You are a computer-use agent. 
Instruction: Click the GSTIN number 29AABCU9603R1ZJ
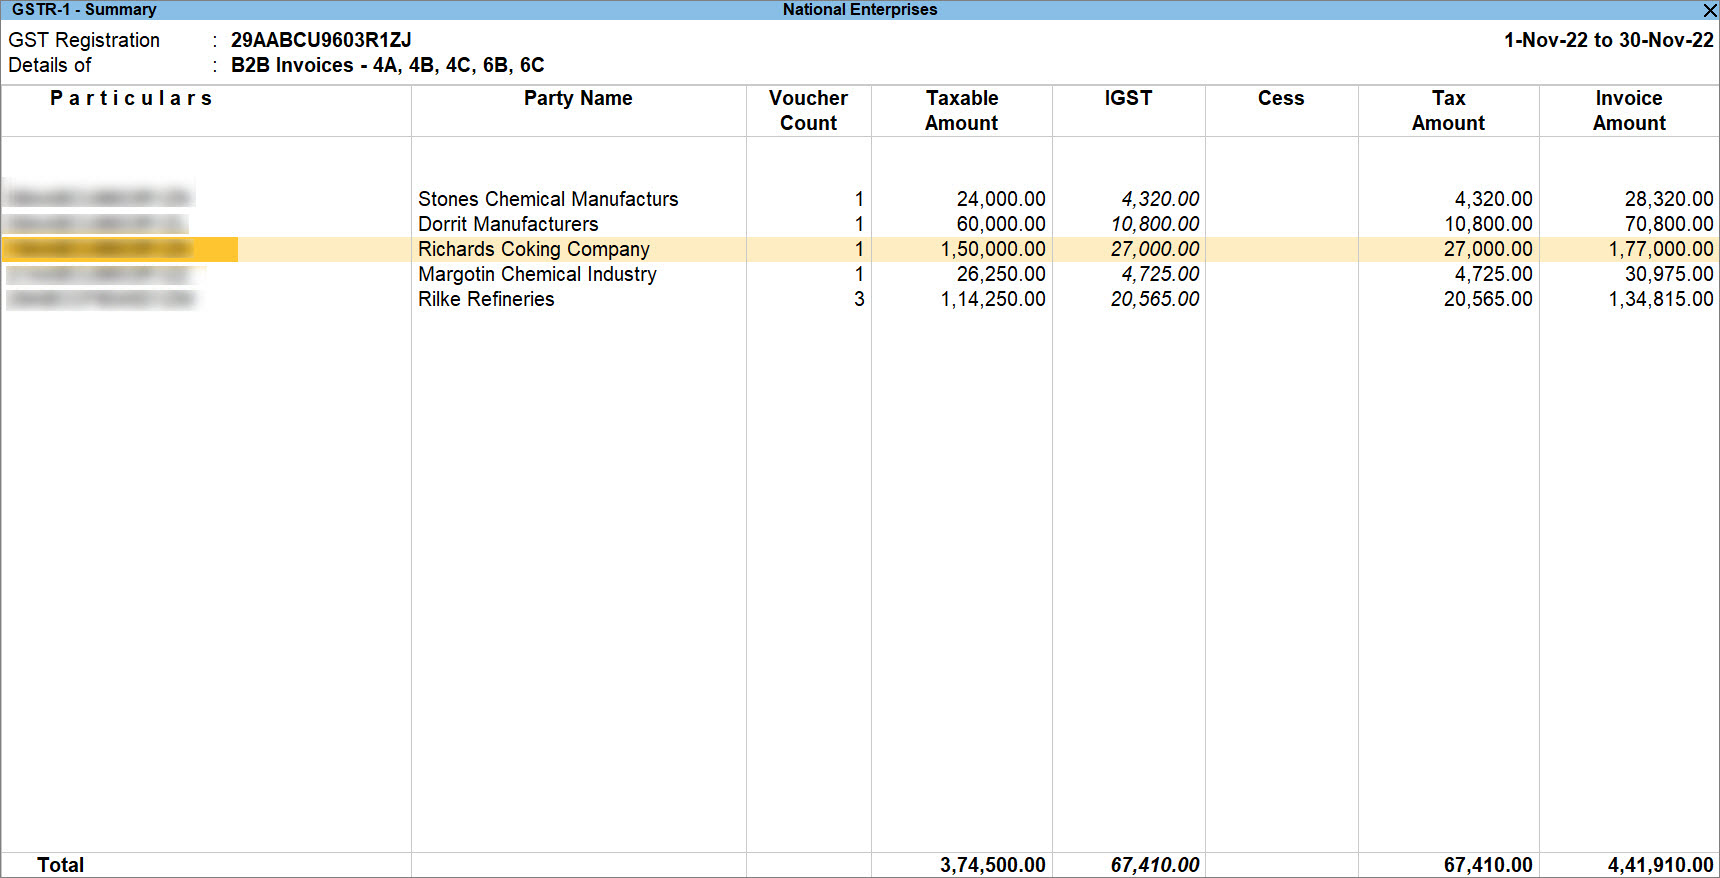pyautogui.click(x=321, y=40)
